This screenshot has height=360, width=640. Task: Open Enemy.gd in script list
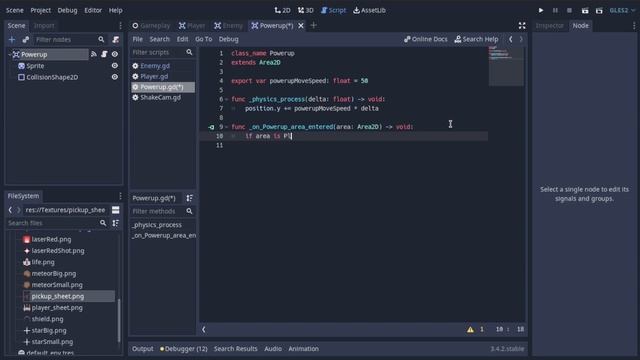click(155, 66)
